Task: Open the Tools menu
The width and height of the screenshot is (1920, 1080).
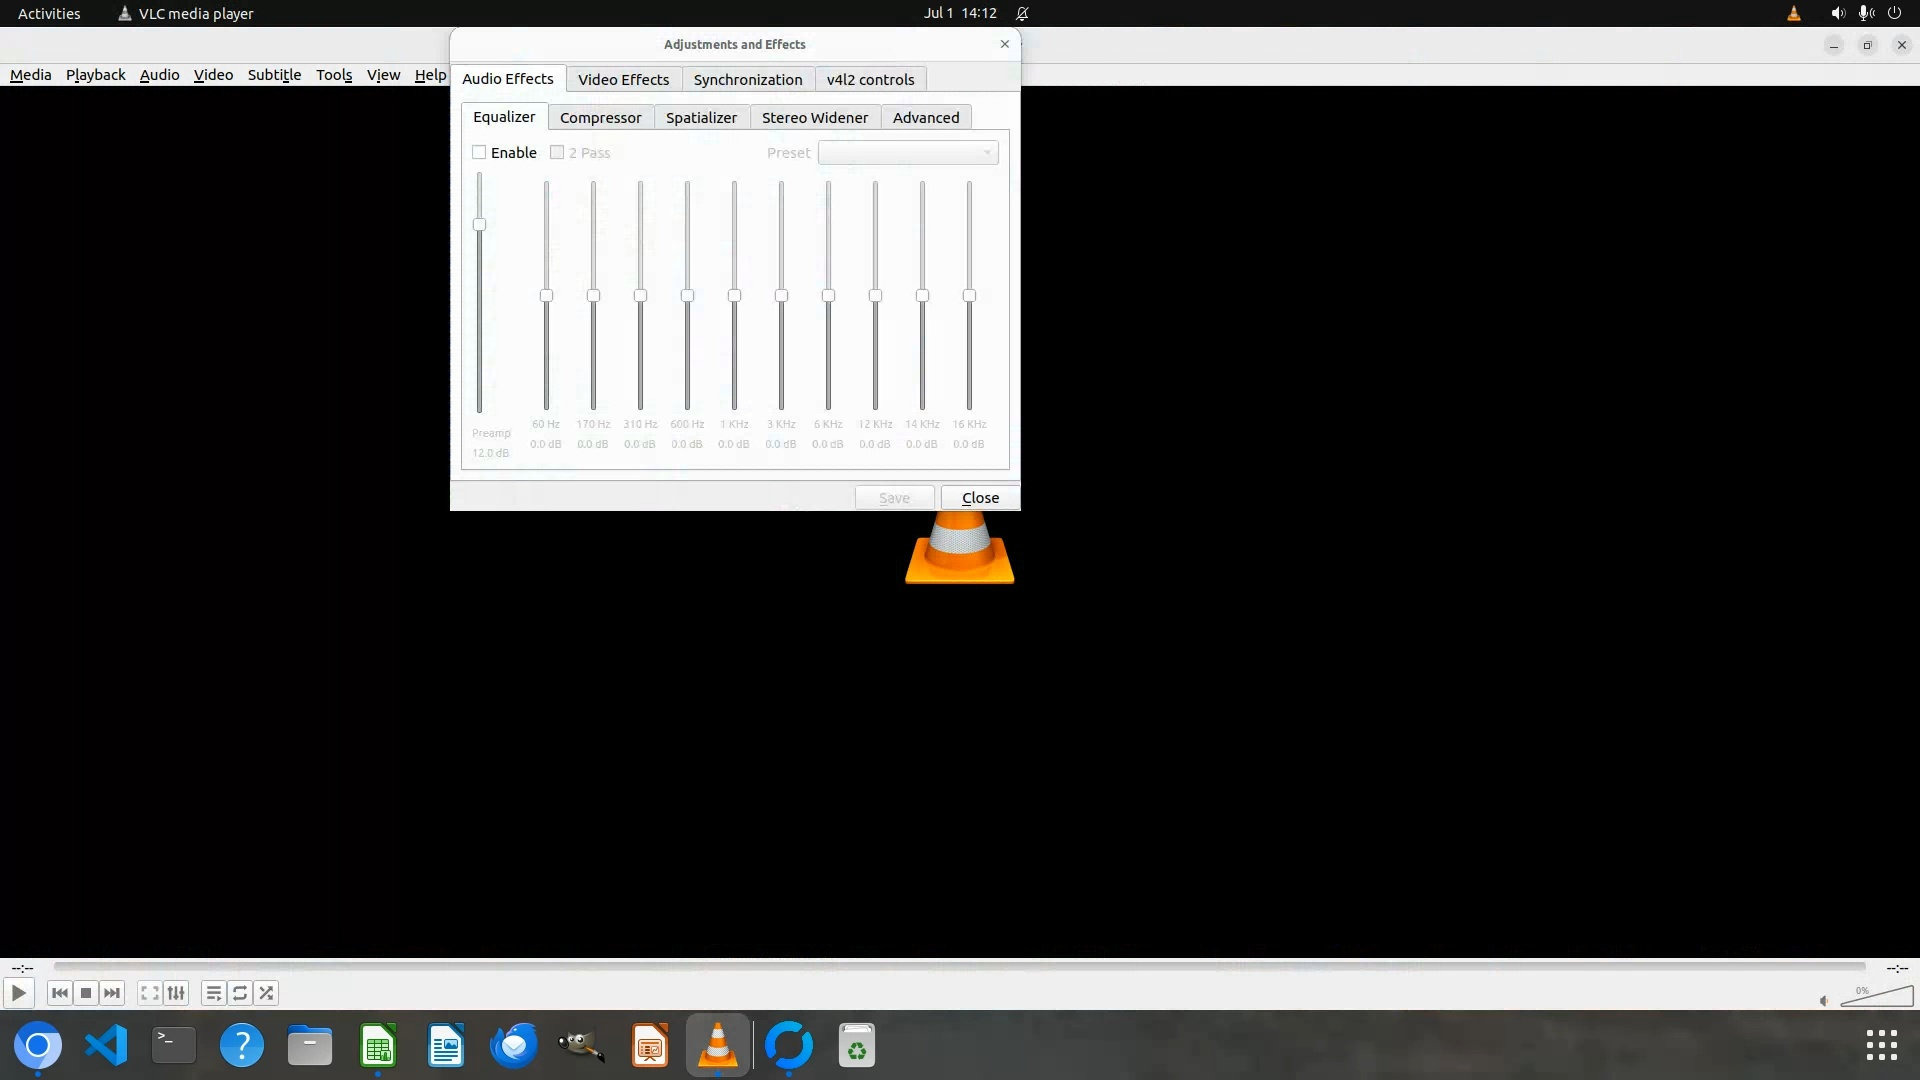Action: 333,75
